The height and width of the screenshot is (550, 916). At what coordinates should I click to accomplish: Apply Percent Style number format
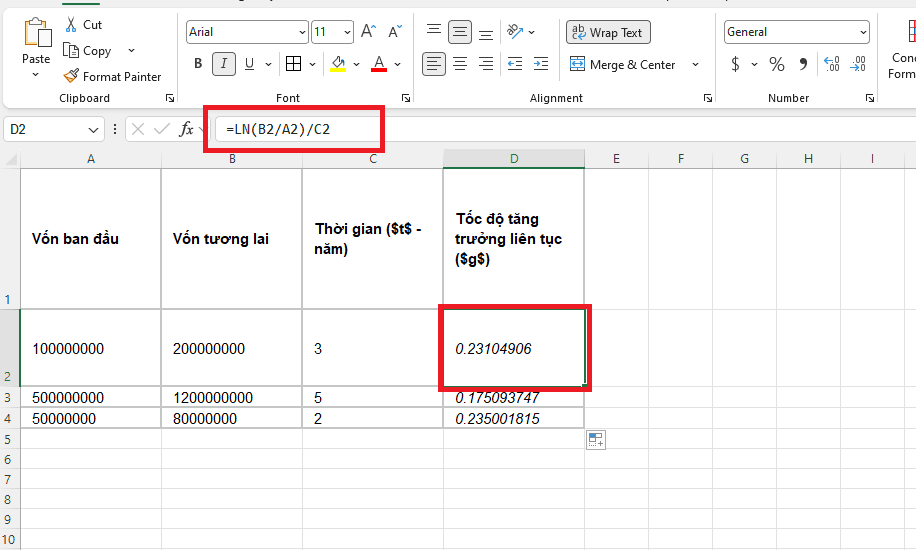click(x=776, y=64)
